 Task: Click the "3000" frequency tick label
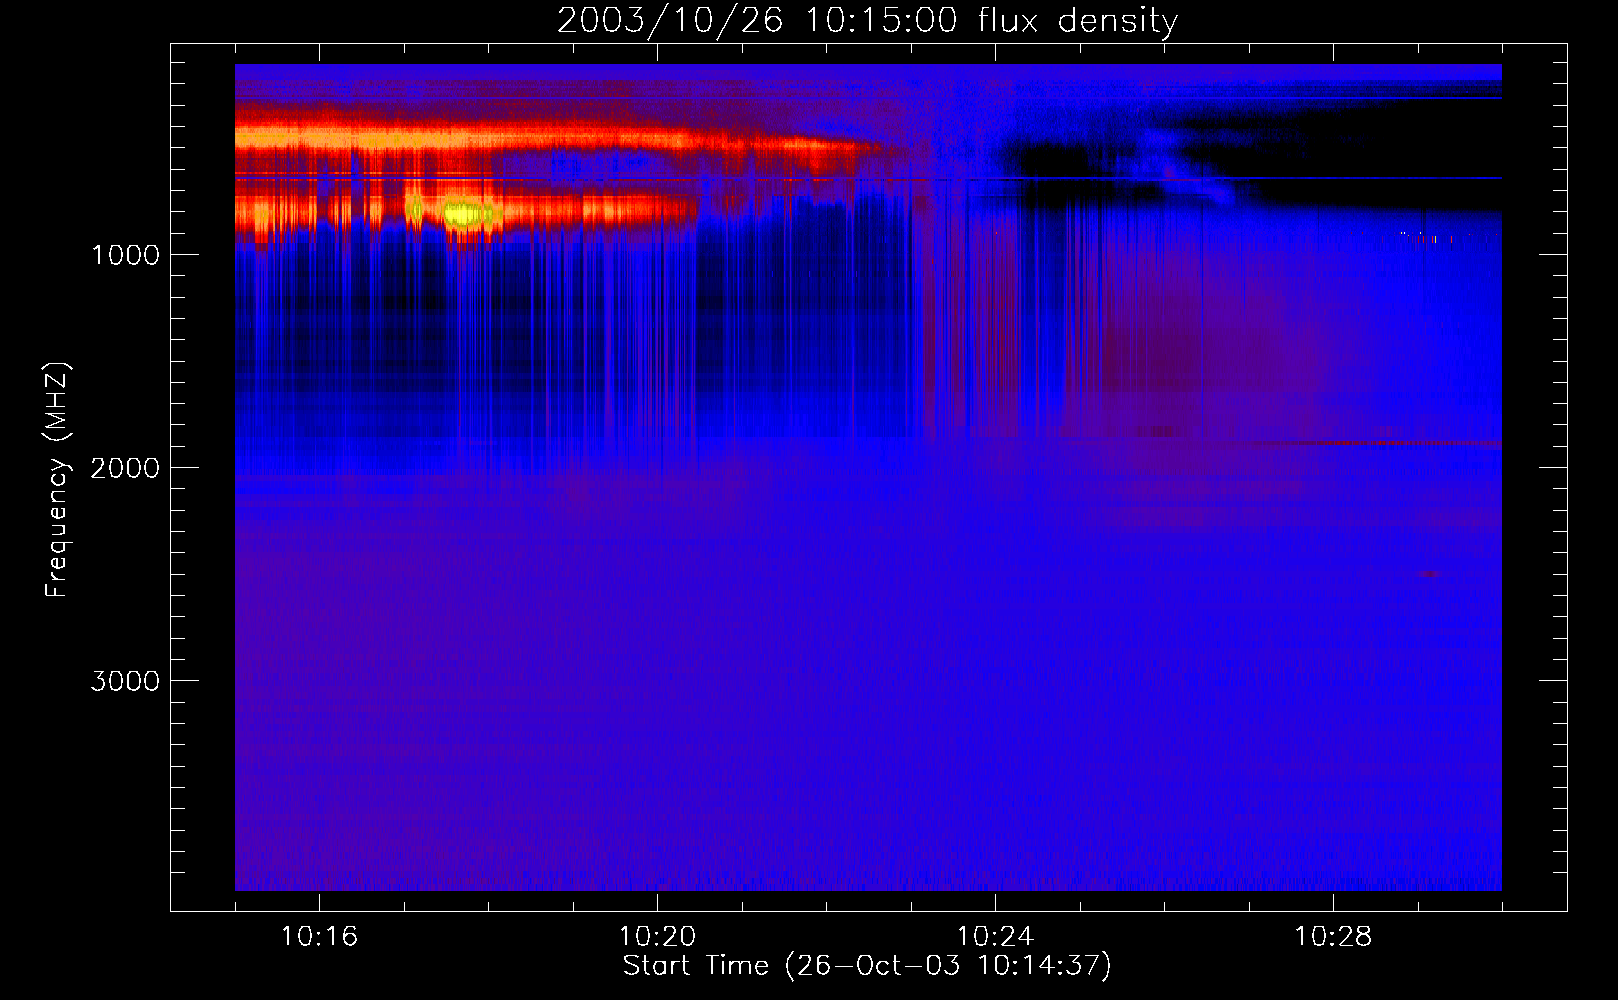pos(125,681)
